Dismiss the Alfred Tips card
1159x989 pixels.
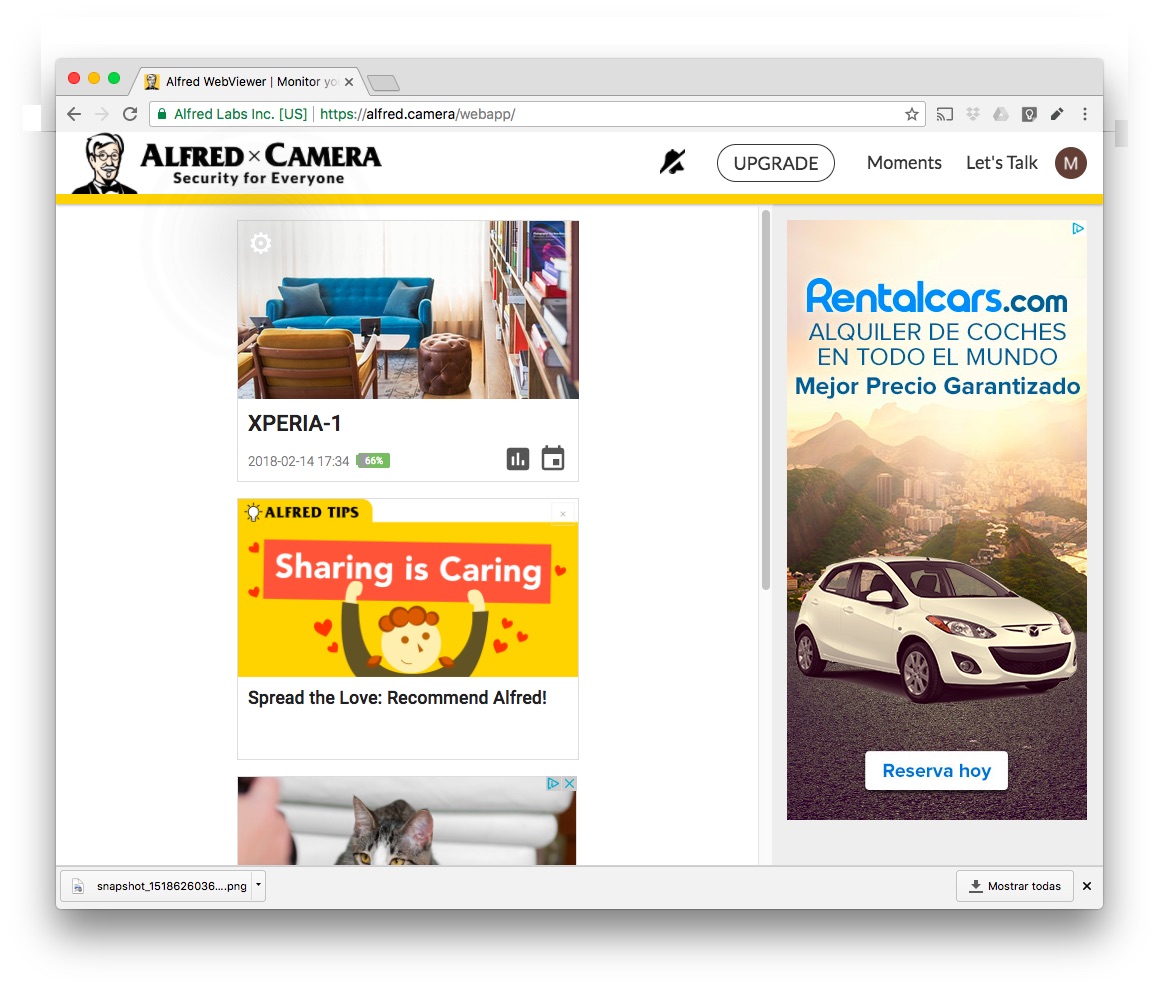[x=563, y=514]
